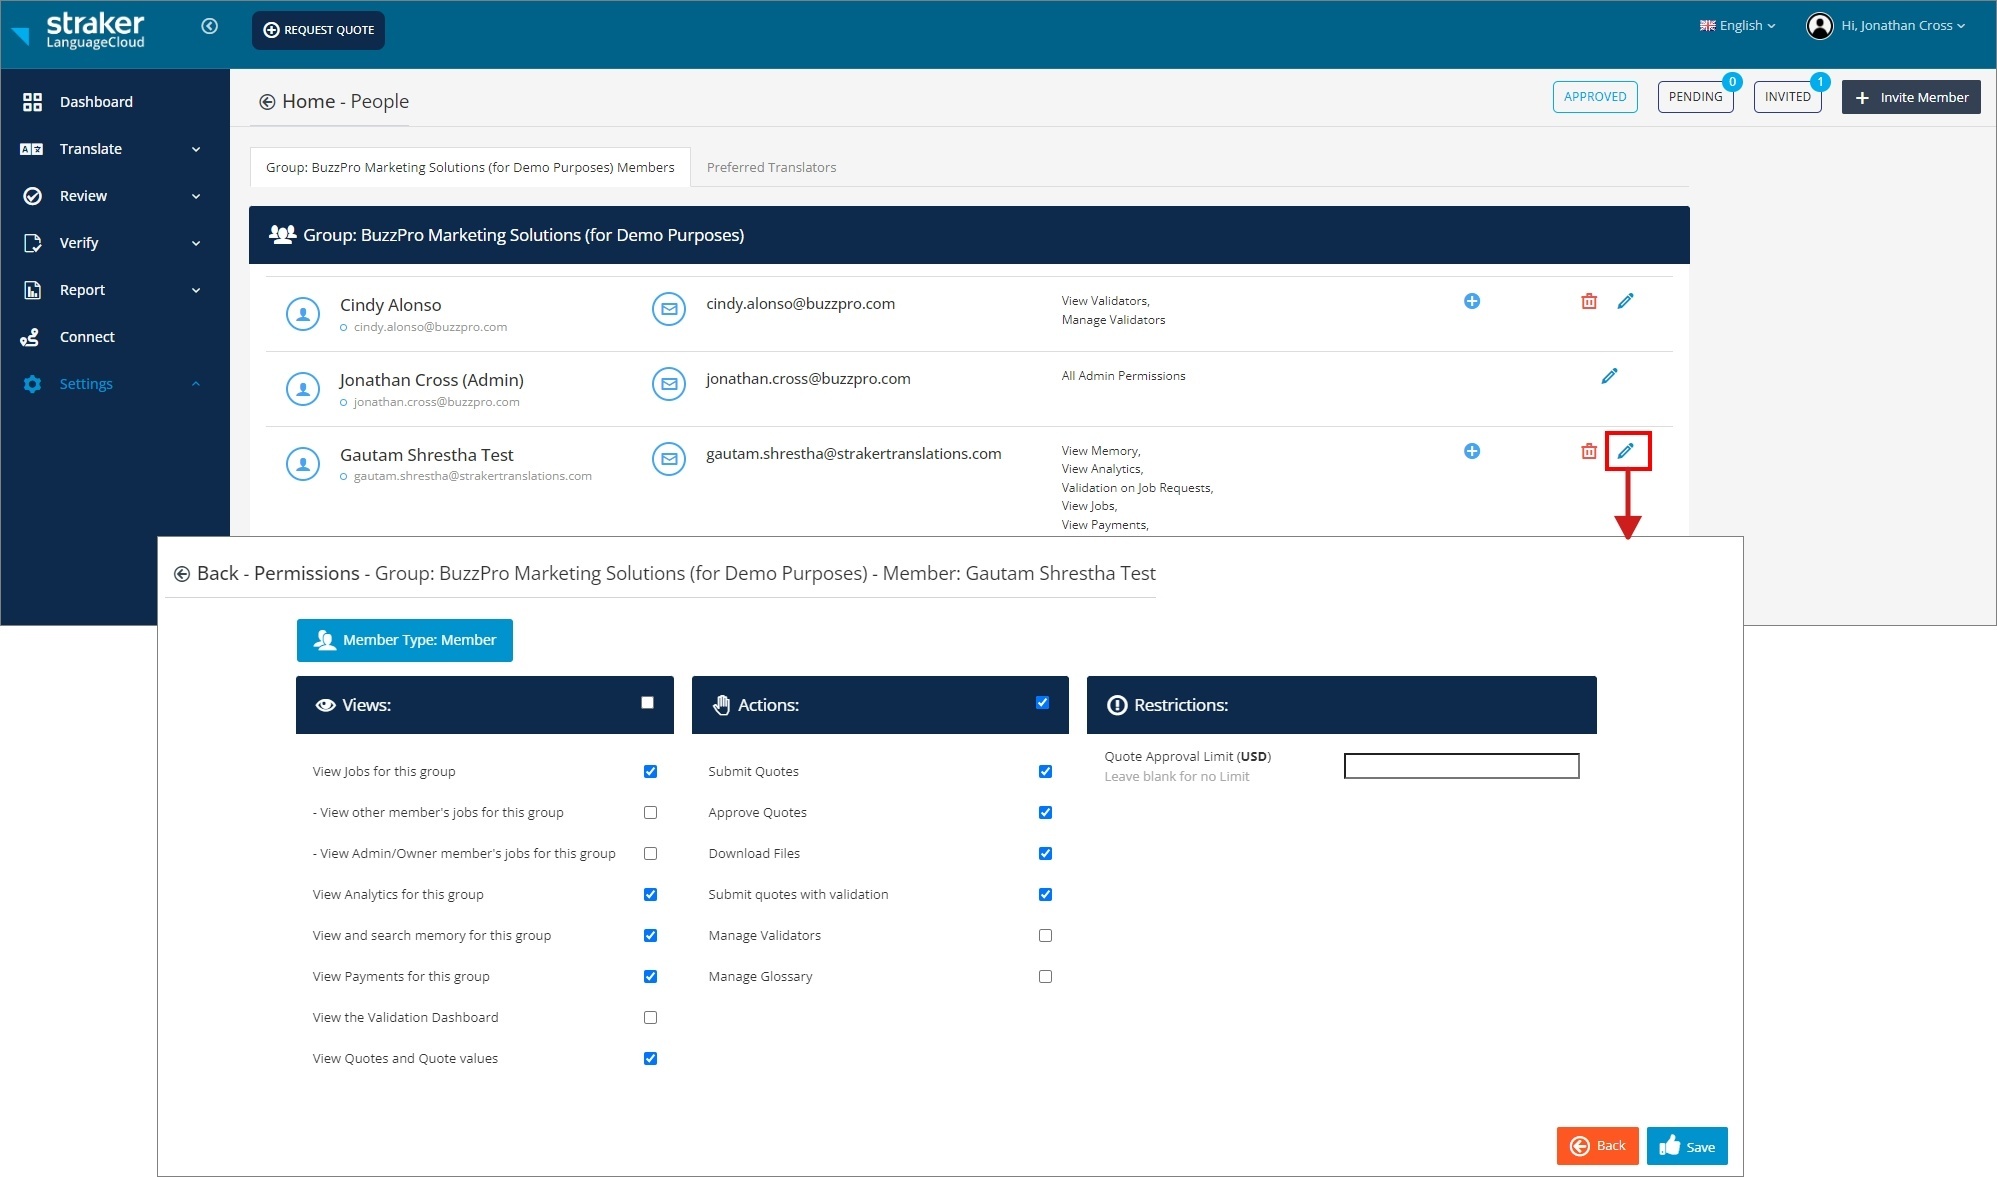
Task: Delete Gautam Shrestha Test via trash icon
Action: 1589,451
